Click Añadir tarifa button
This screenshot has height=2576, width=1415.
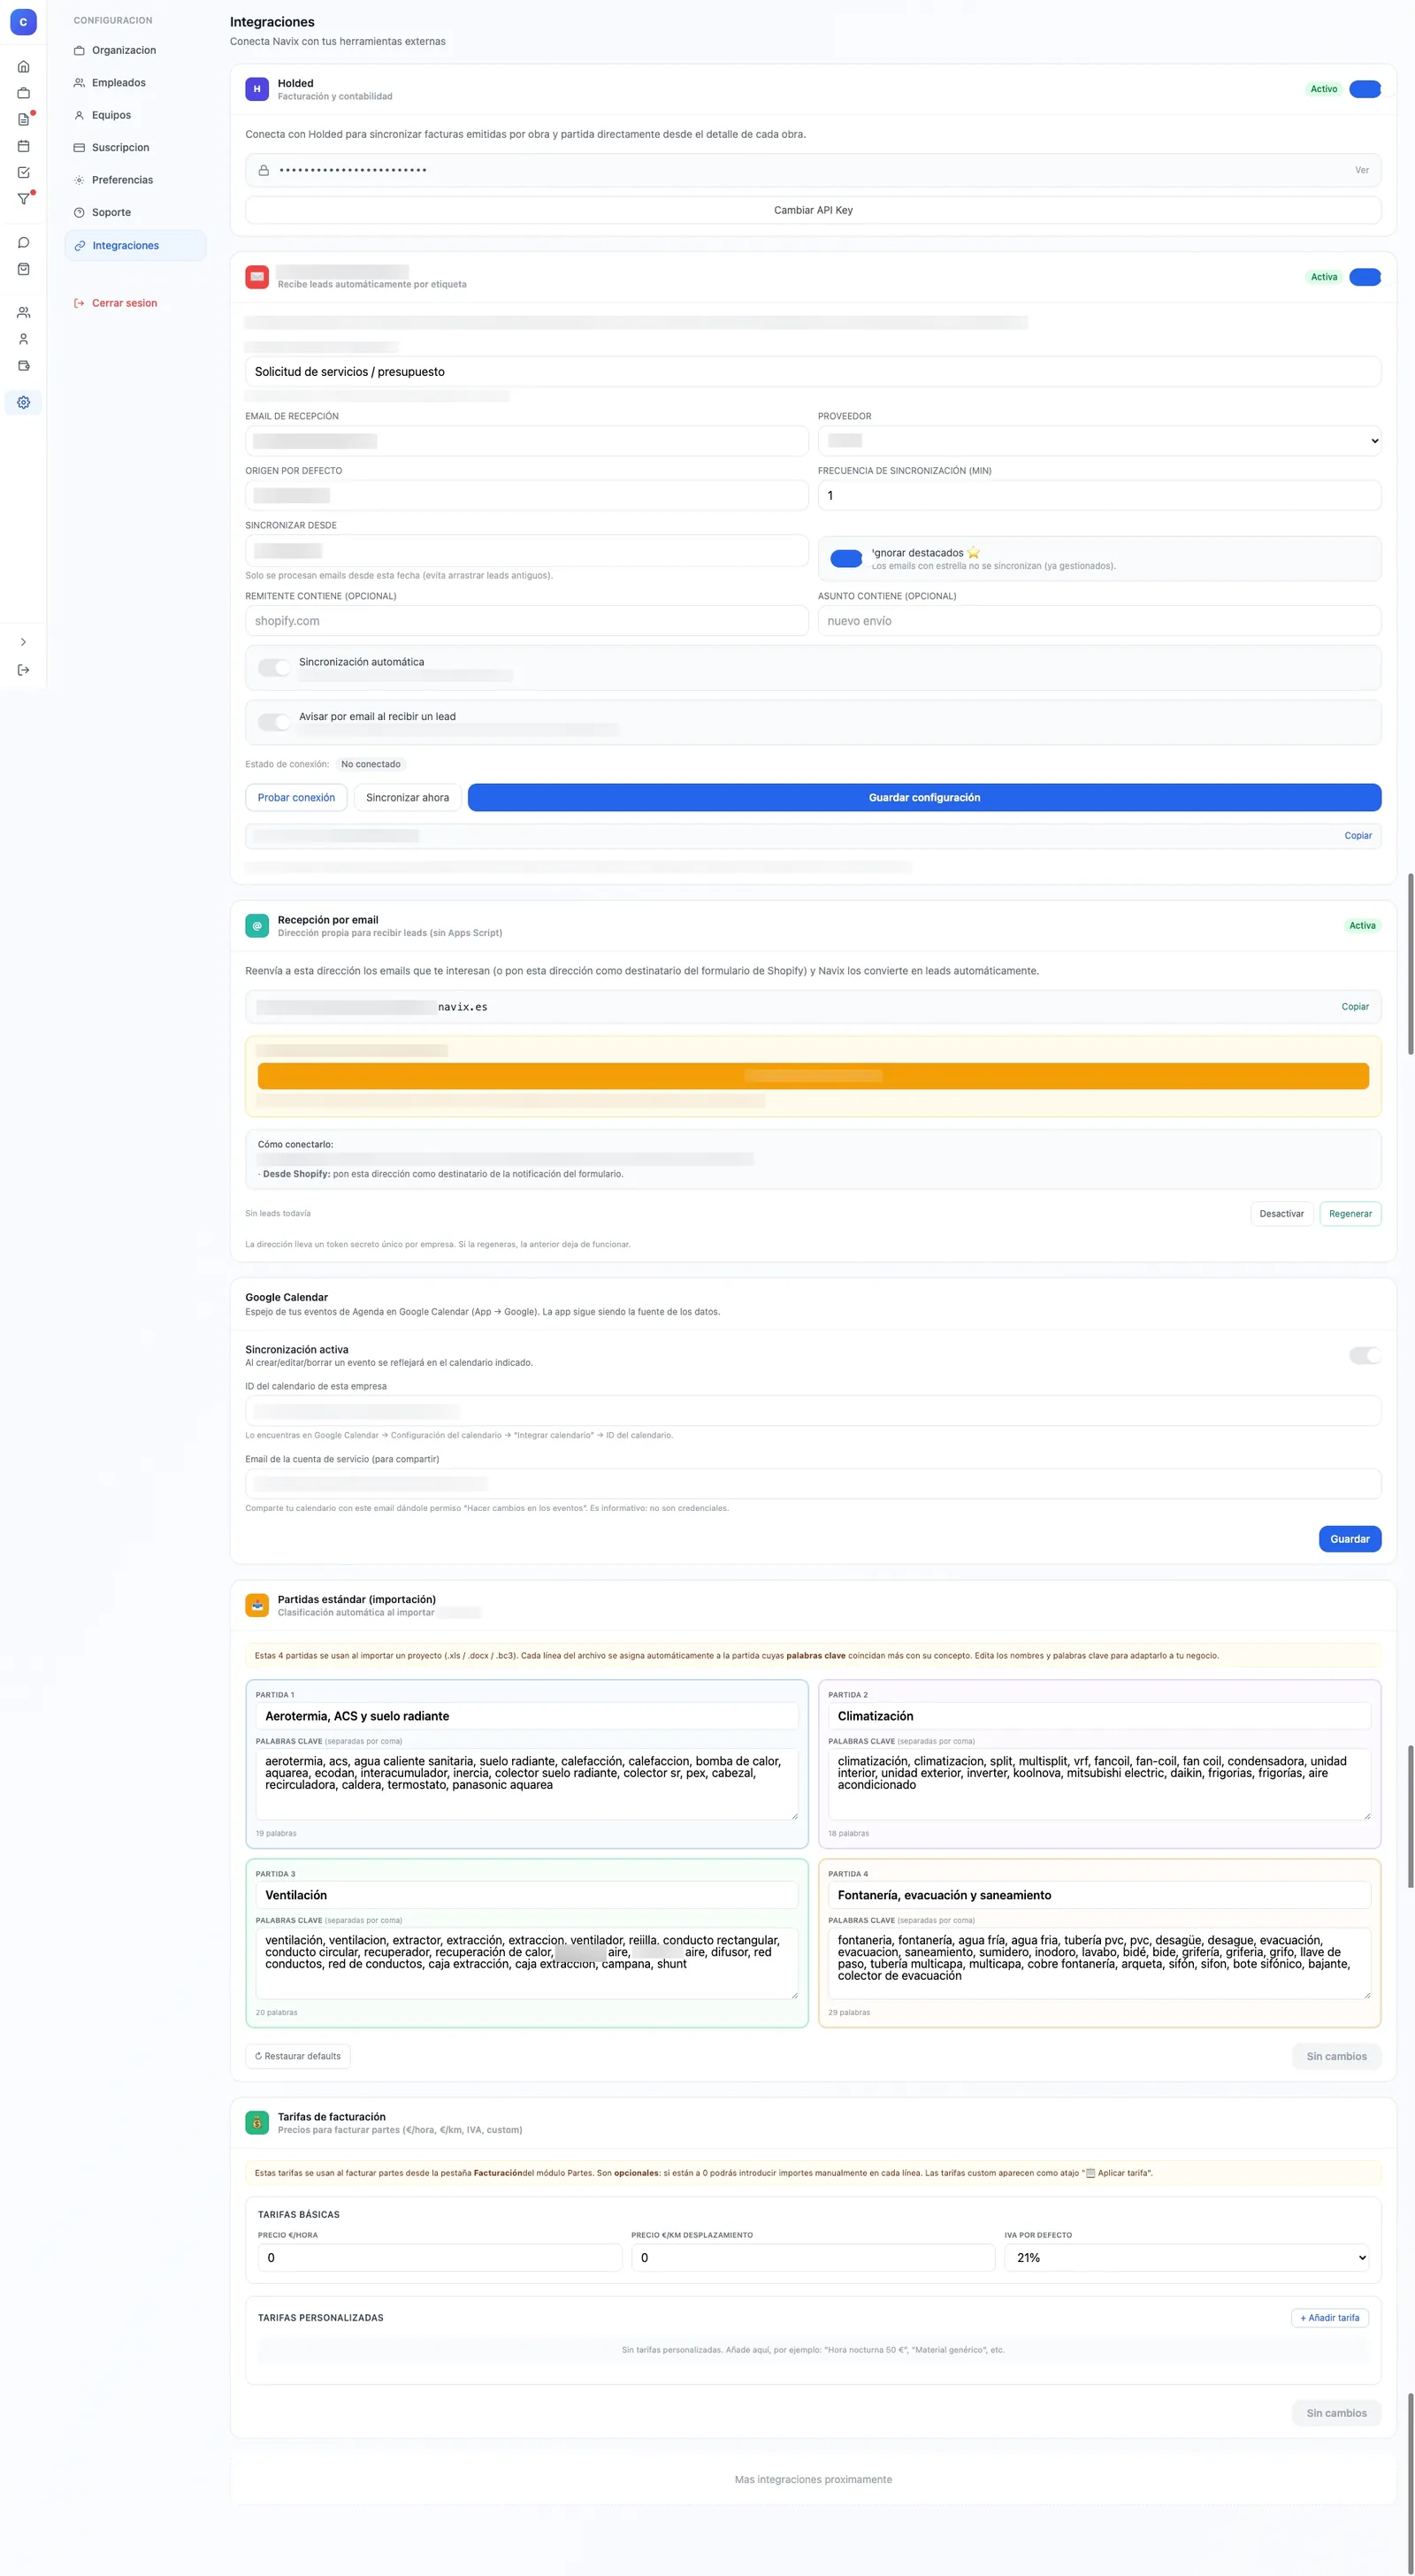click(x=1330, y=2317)
